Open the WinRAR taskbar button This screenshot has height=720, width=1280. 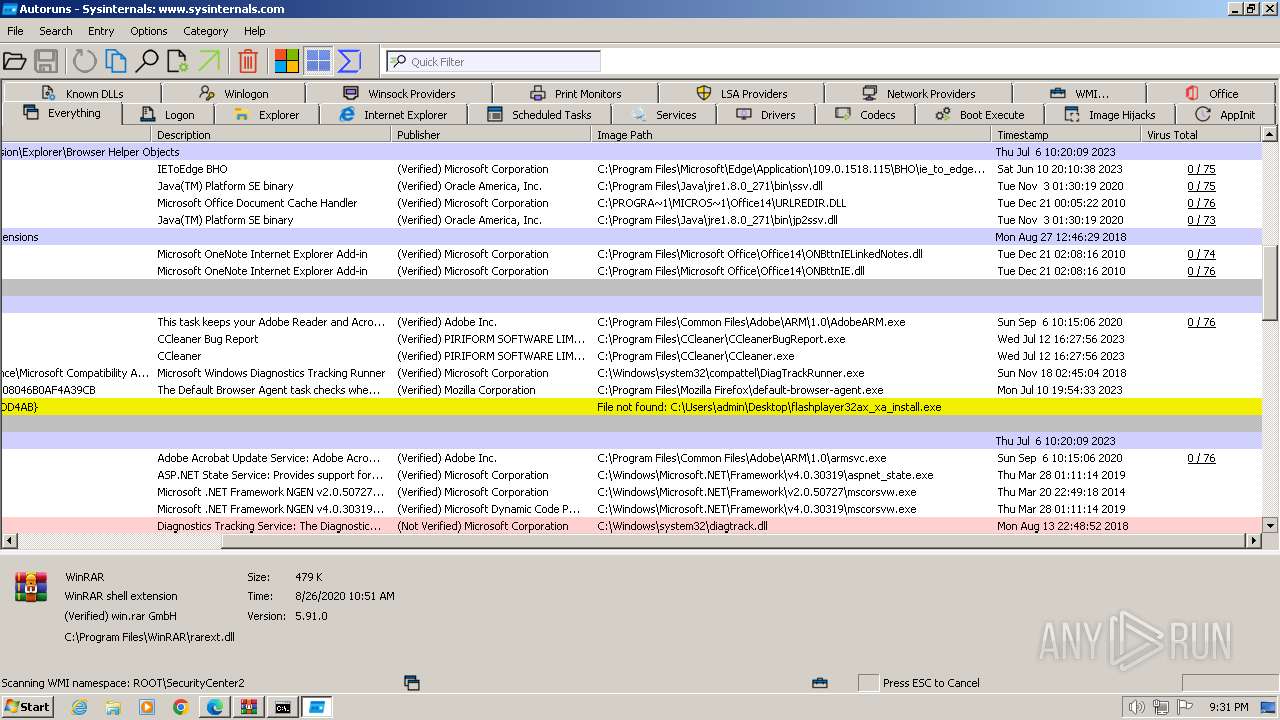(x=248, y=707)
